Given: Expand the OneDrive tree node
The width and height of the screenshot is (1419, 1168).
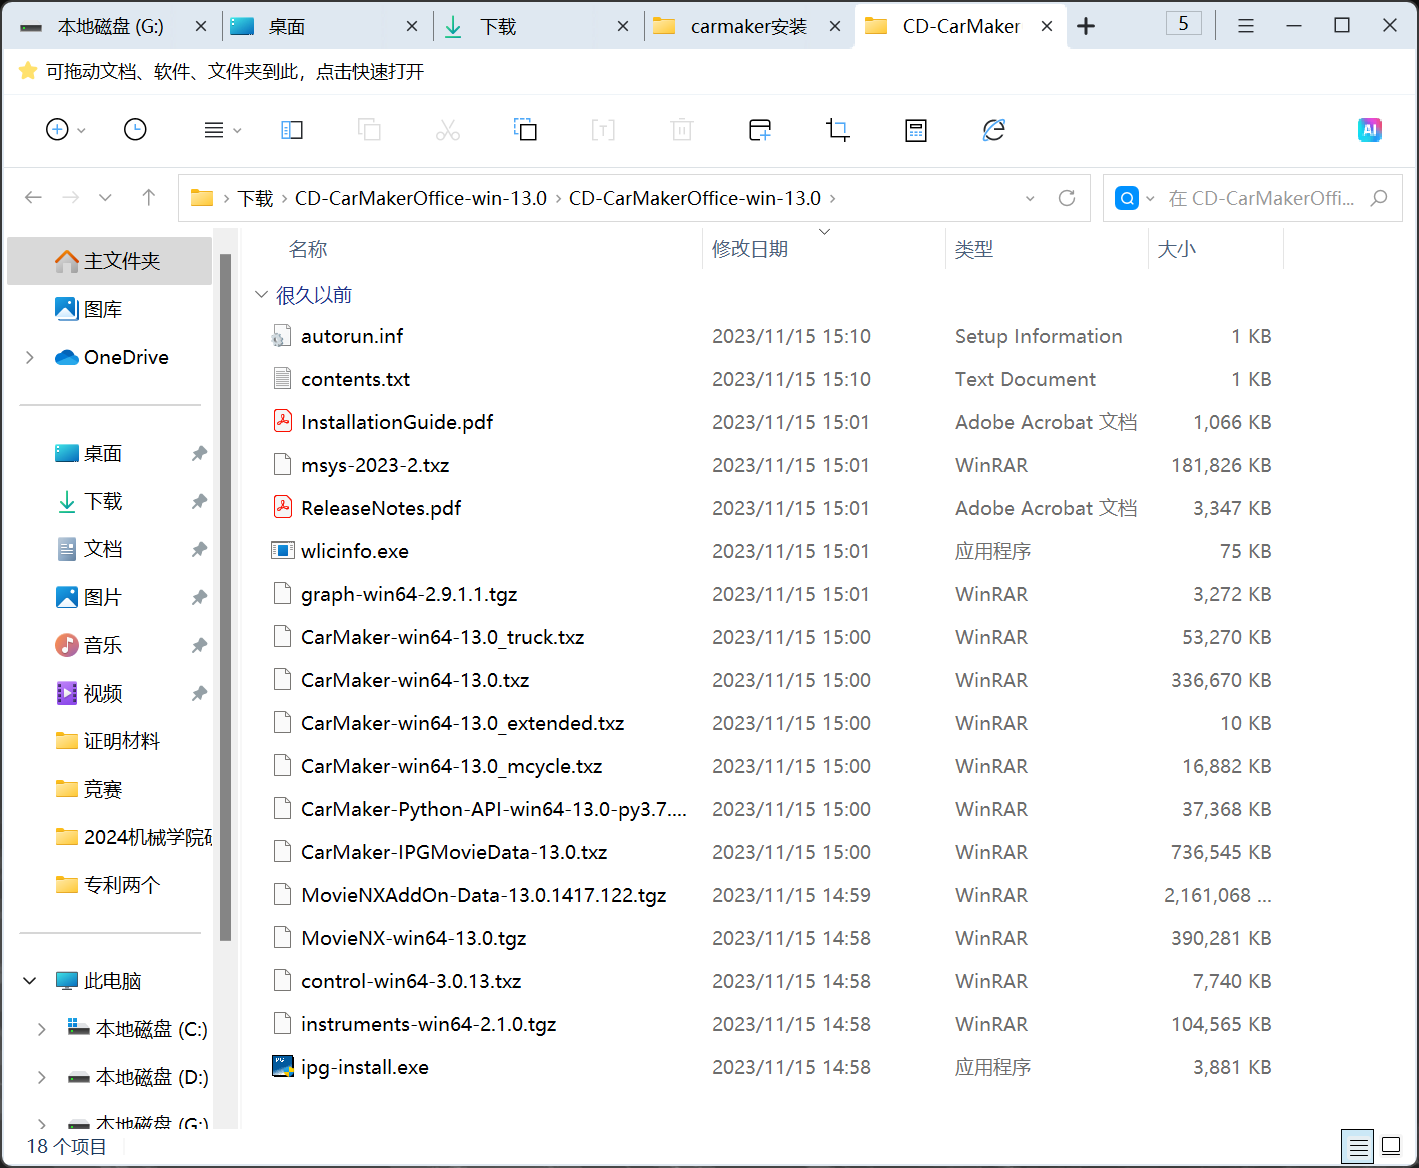Looking at the screenshot, I should [x=29, y=357].
